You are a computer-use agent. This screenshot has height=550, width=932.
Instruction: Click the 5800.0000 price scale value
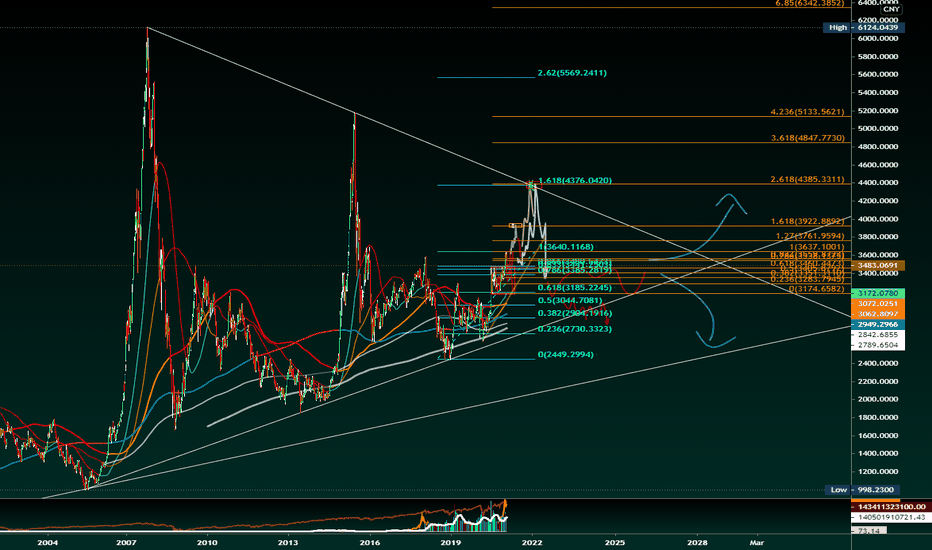(x=877, y=56)
